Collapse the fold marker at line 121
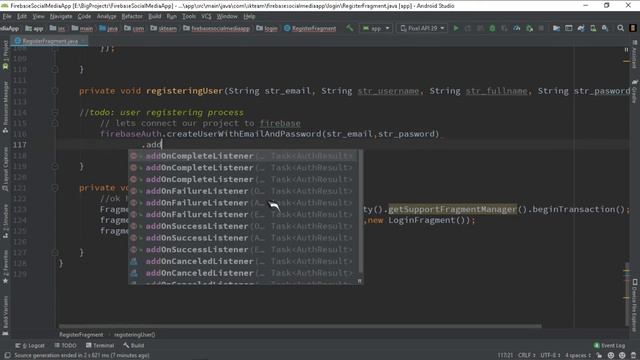 click(x=55, y=188)
